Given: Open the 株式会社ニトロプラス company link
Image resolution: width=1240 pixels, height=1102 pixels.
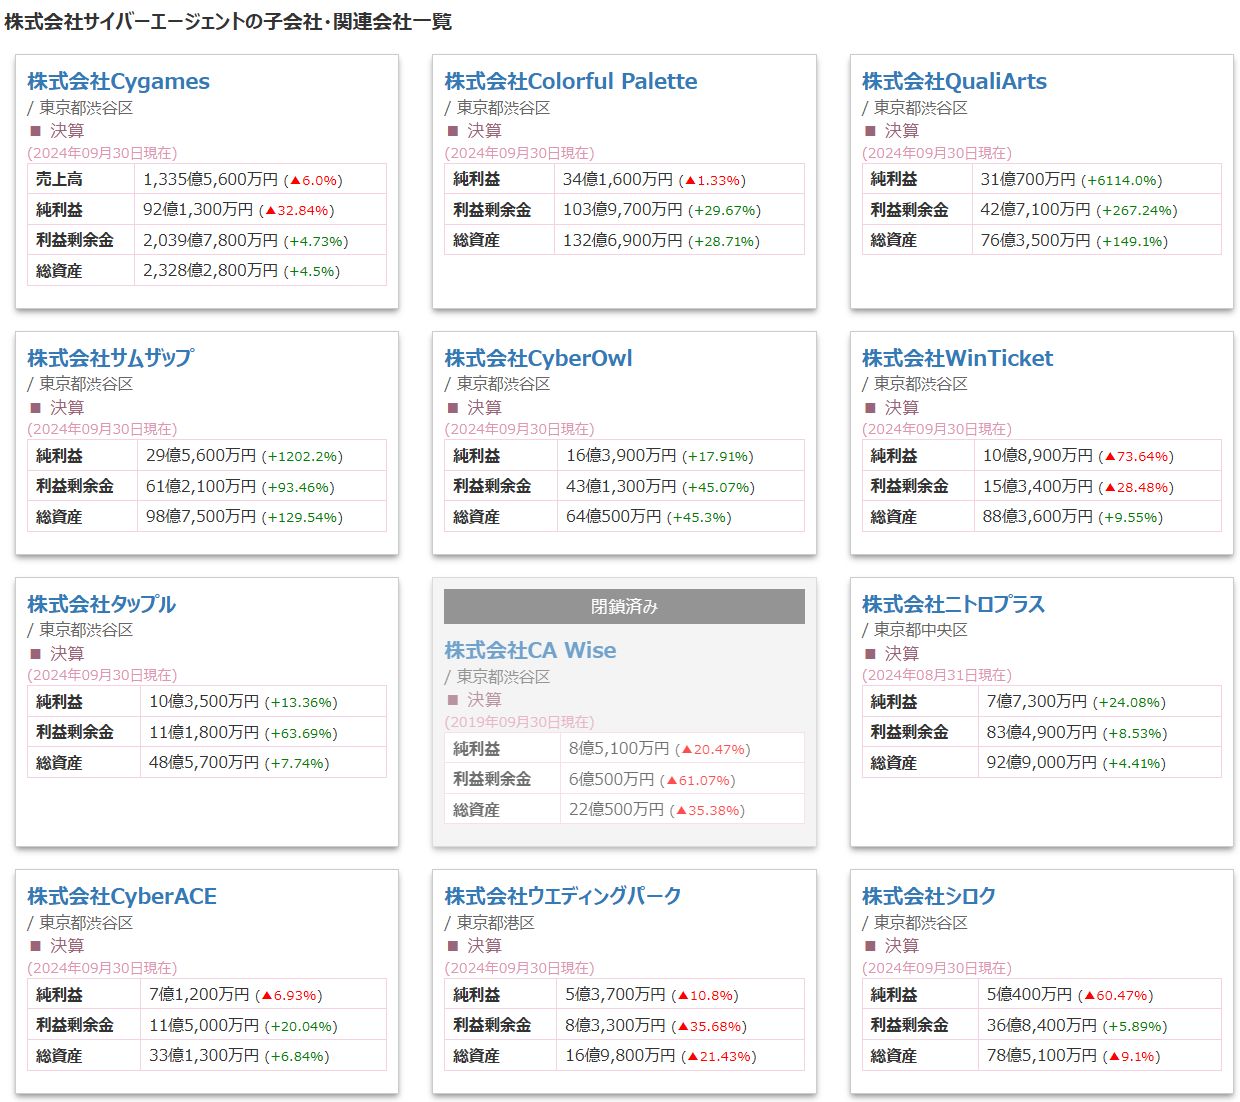Looking at the screenshot, I should (953, 604).
